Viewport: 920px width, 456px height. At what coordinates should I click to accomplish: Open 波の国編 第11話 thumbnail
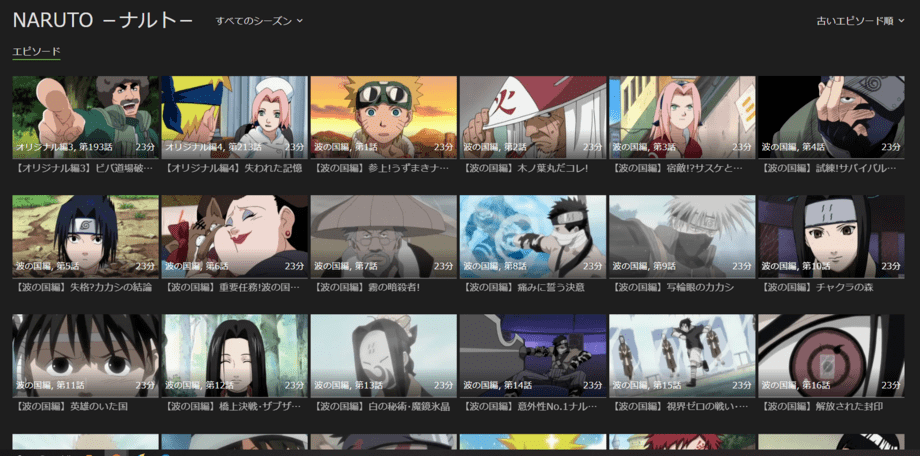(x=86, y=356)
